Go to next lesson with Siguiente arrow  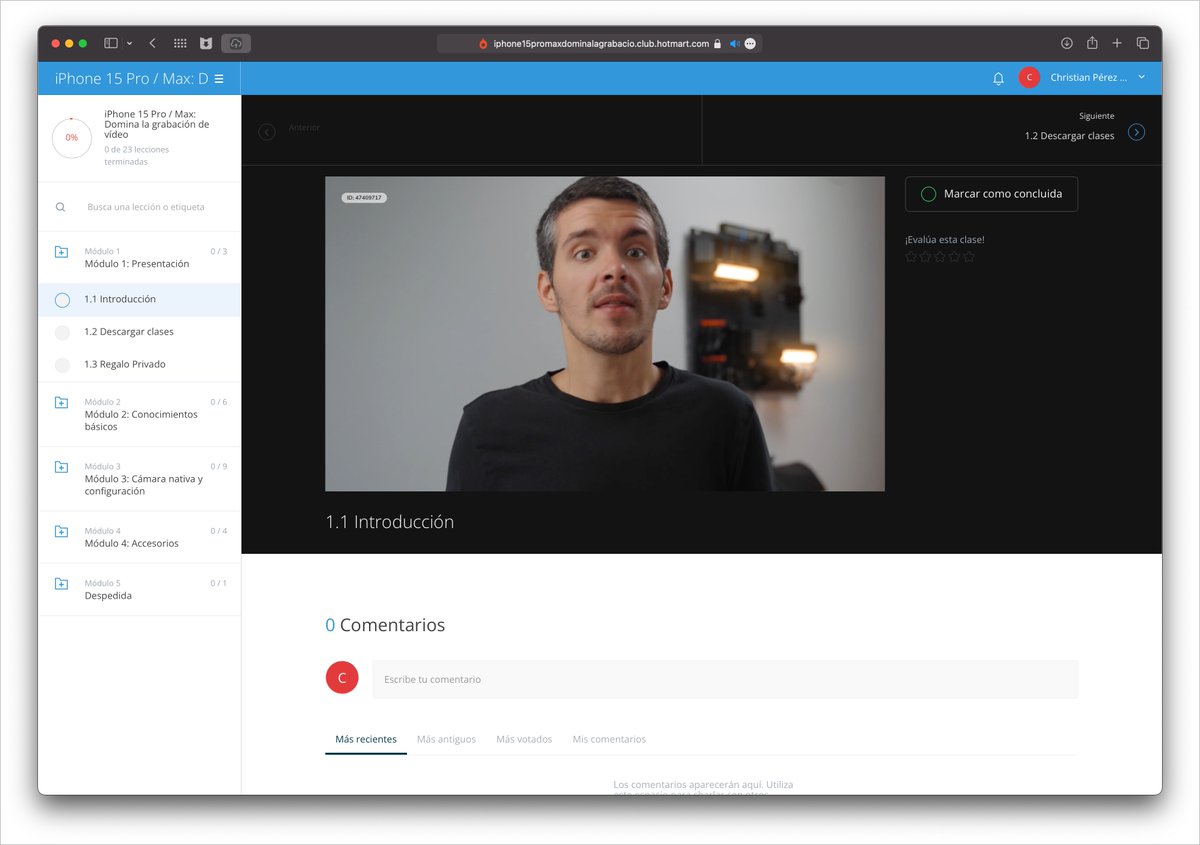pos(1136,132)
